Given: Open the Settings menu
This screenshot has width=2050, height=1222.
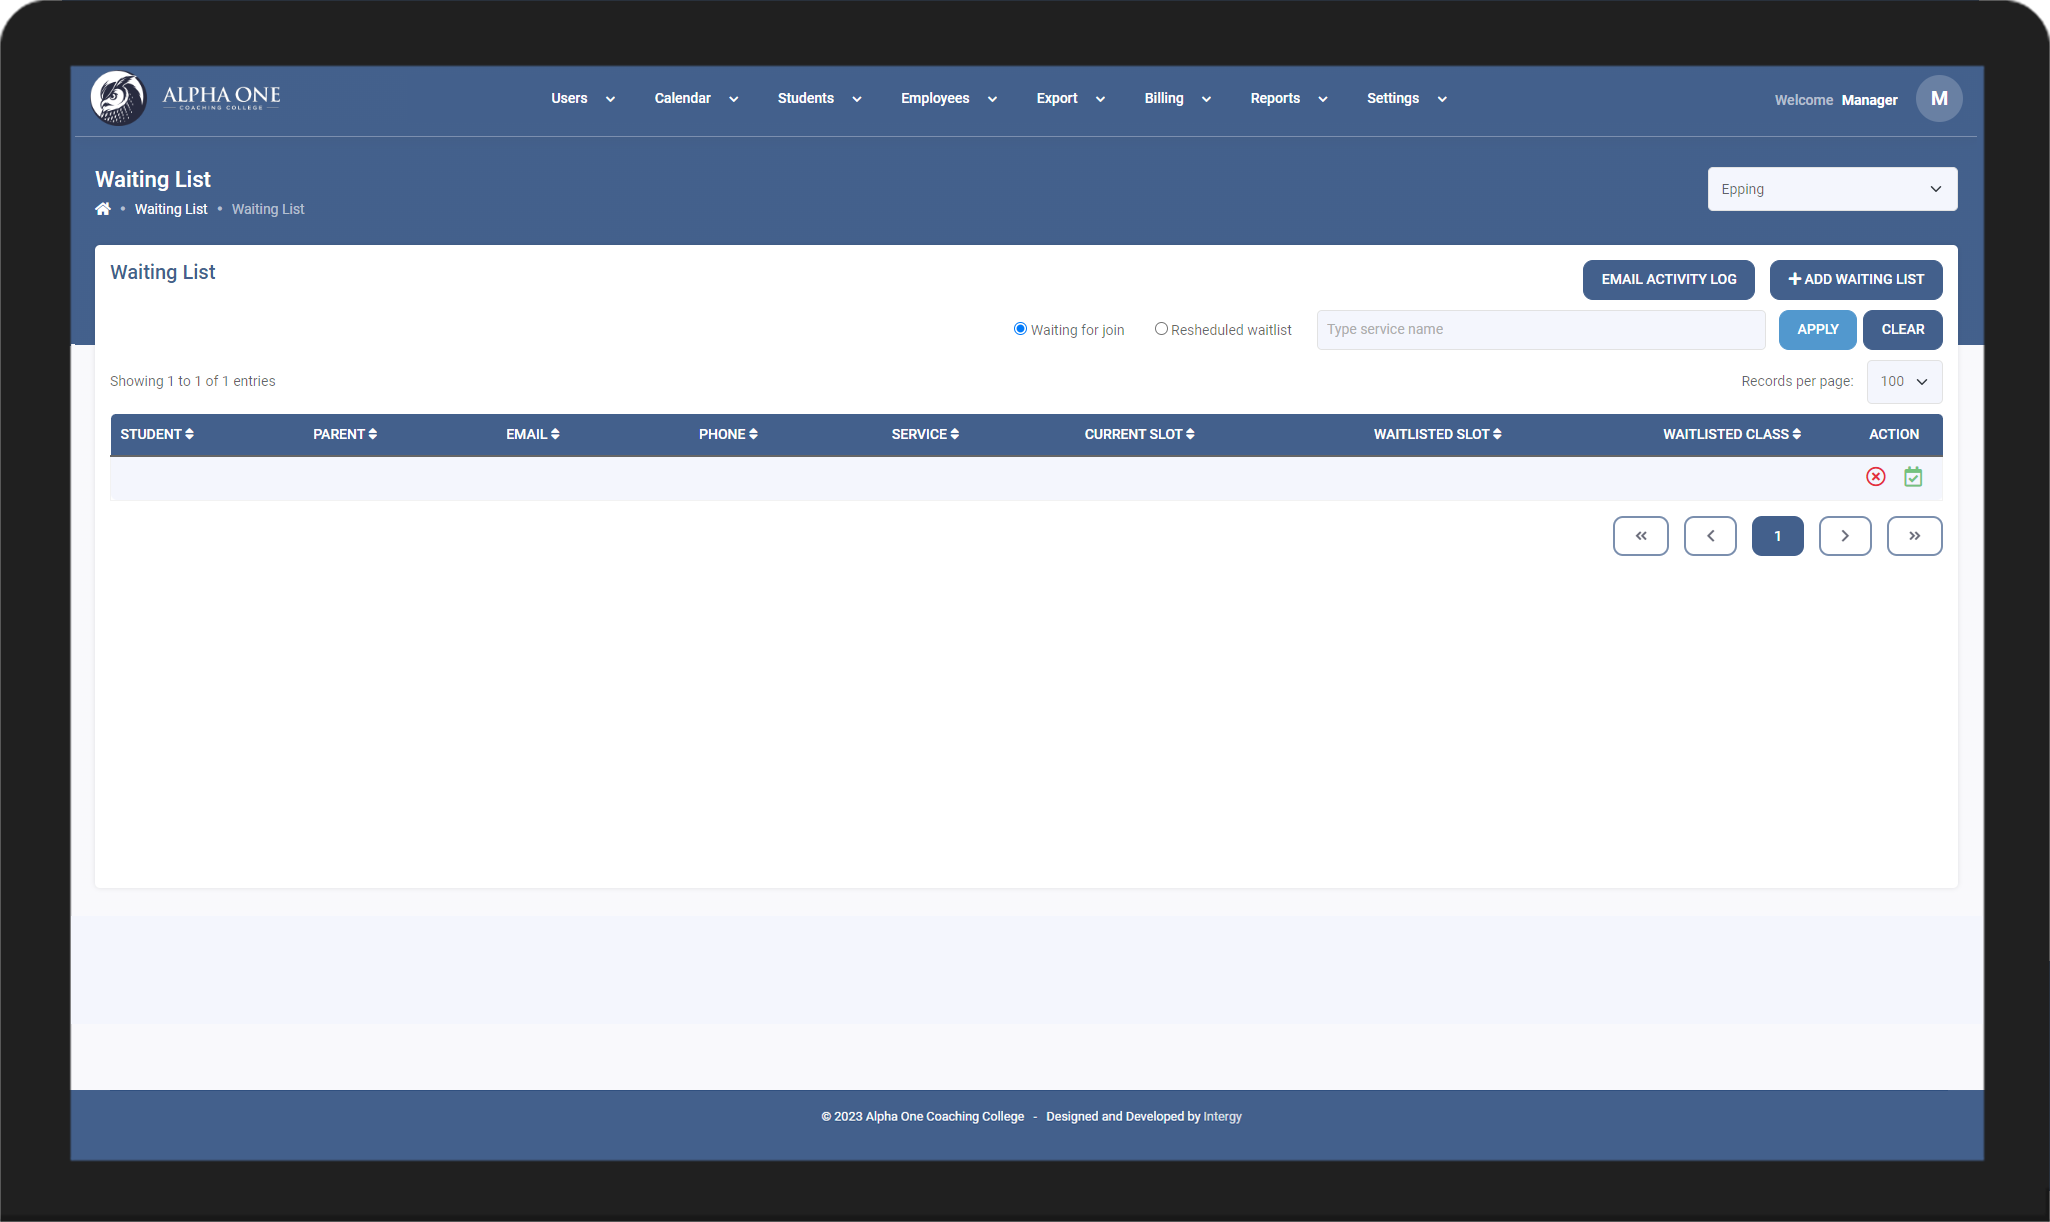Looking at the screenshot, I should tap(1407, 99).
